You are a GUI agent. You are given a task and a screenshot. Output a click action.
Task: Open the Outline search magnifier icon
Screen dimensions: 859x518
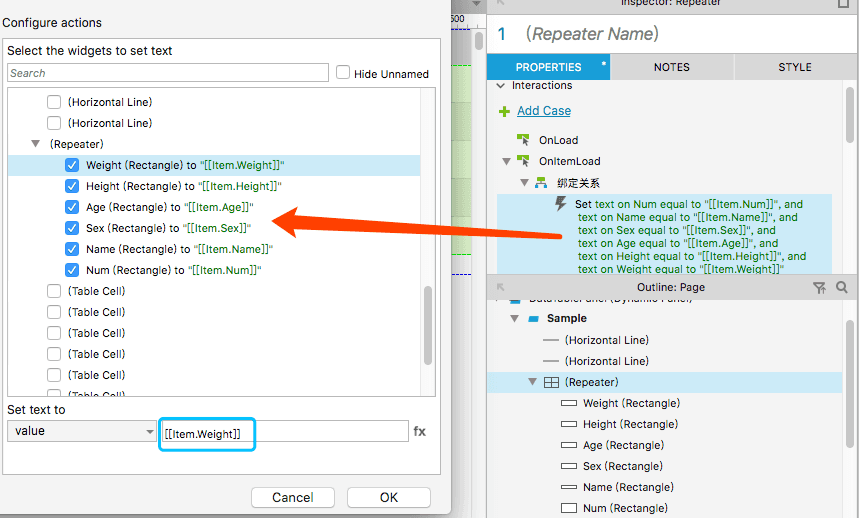(x=841, y=287)
